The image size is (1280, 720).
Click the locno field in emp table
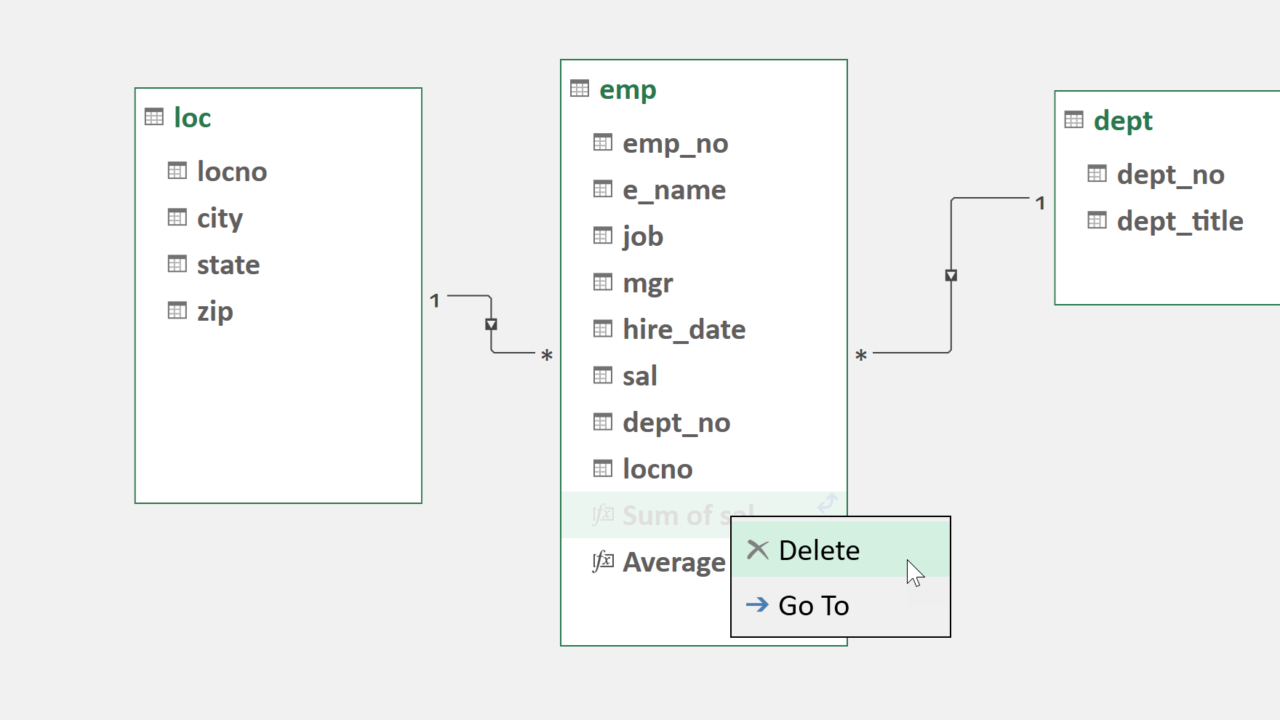coord(657,469)
